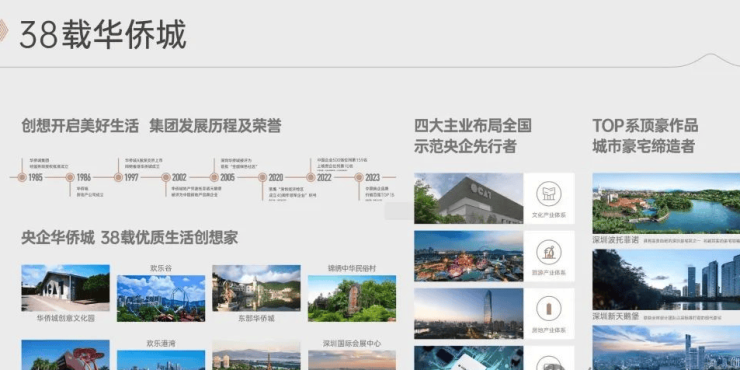
Task: Open the 深圳波托菲诺 lake photo
Action: tap(666, 203)
